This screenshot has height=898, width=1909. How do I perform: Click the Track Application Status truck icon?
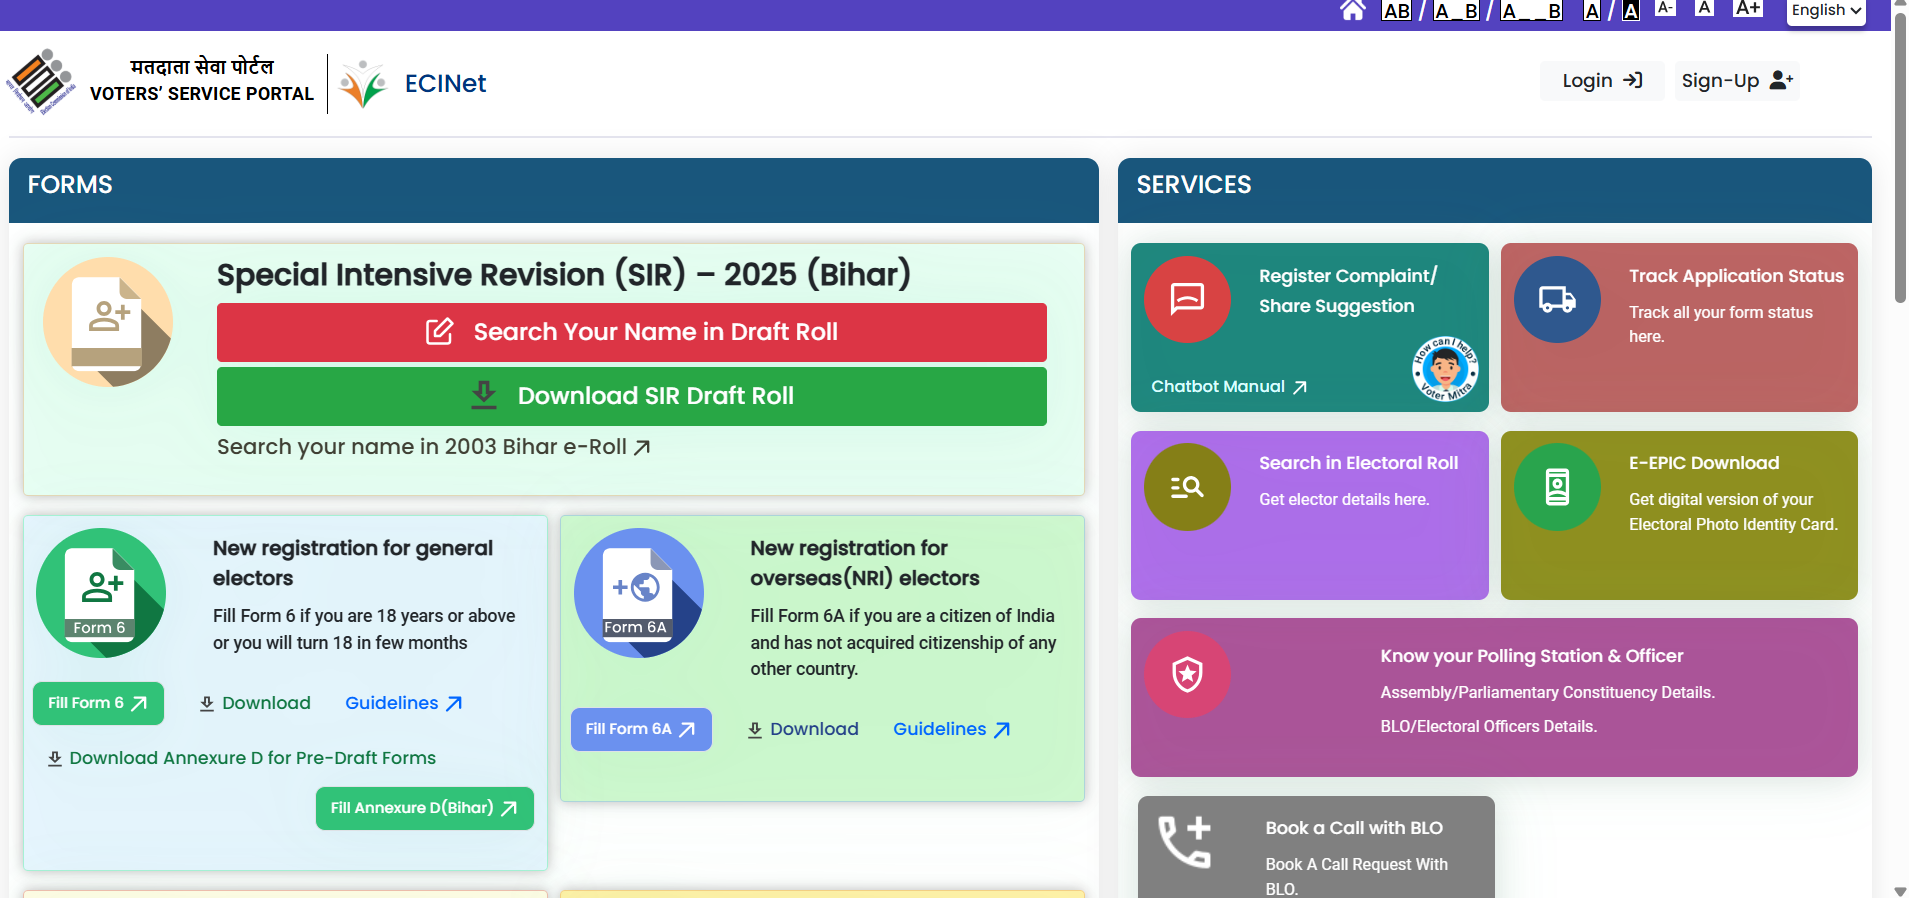(x=1557, y=300)
